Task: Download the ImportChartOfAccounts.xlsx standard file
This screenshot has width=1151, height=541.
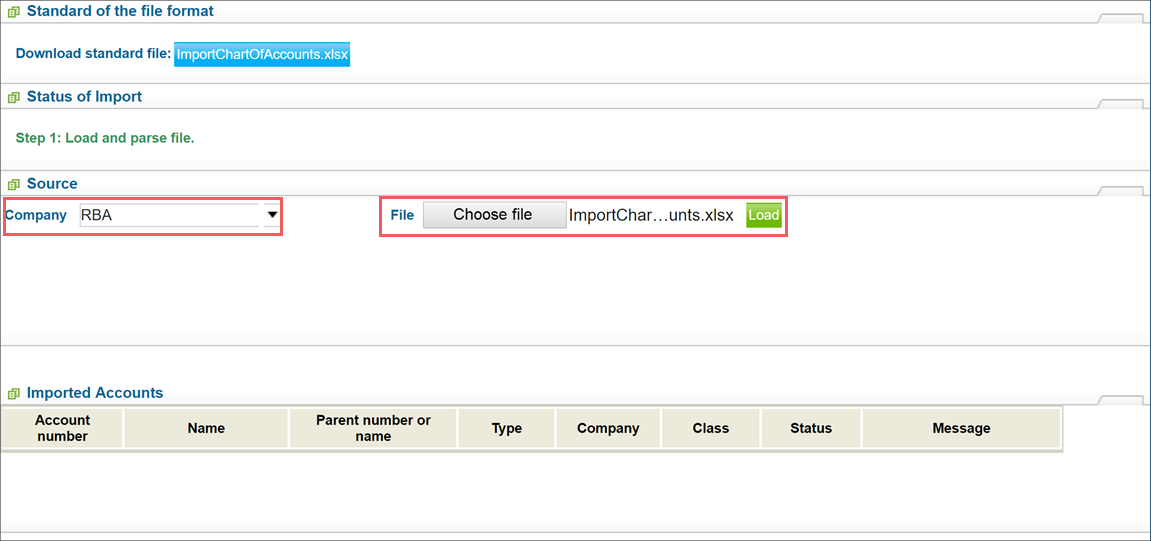Action: [262, 54]
